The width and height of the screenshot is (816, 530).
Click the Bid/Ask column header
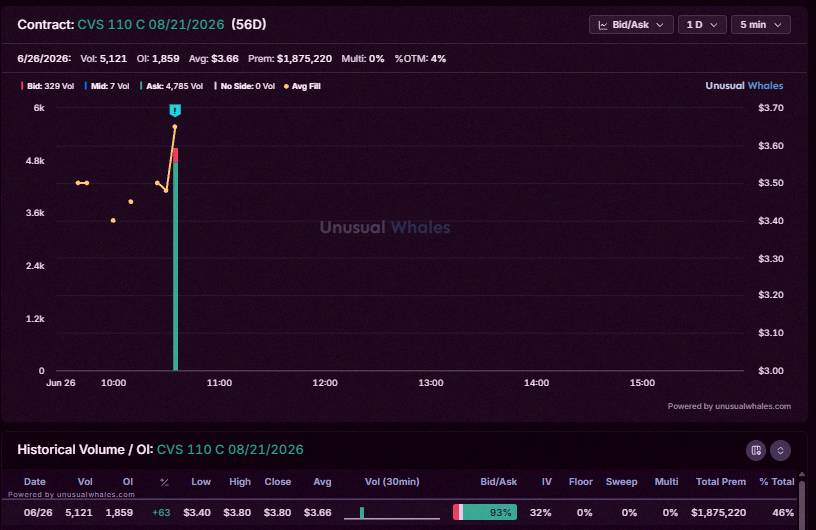tap(498, 482)
